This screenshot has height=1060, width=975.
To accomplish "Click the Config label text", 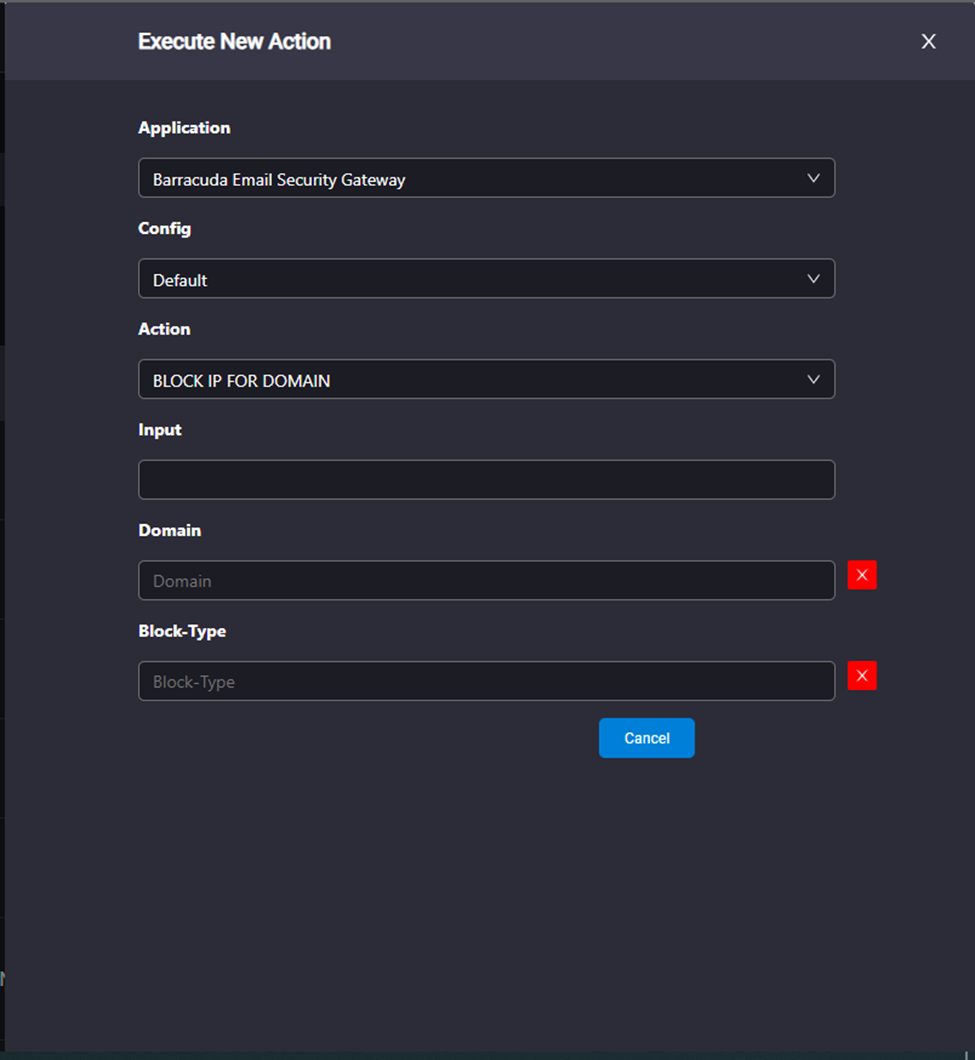I will coord(164,228).
